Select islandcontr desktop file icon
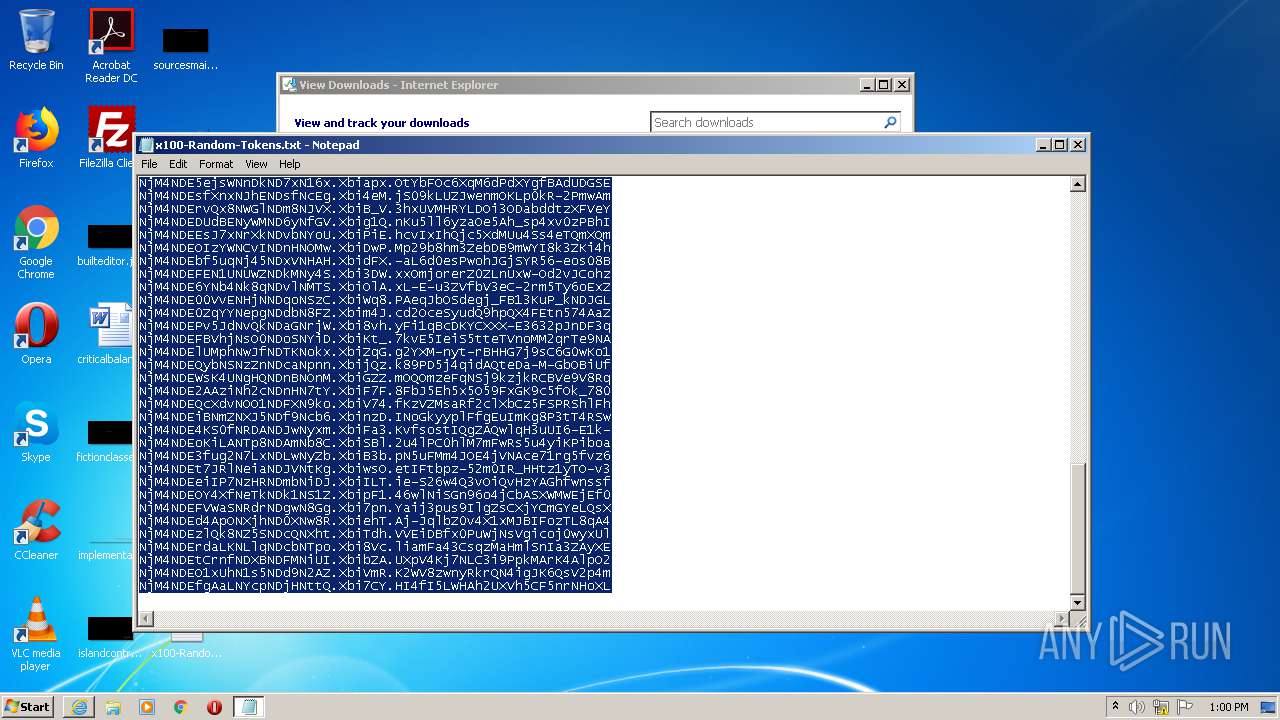The image size is (1280, 720). point(108,637)
